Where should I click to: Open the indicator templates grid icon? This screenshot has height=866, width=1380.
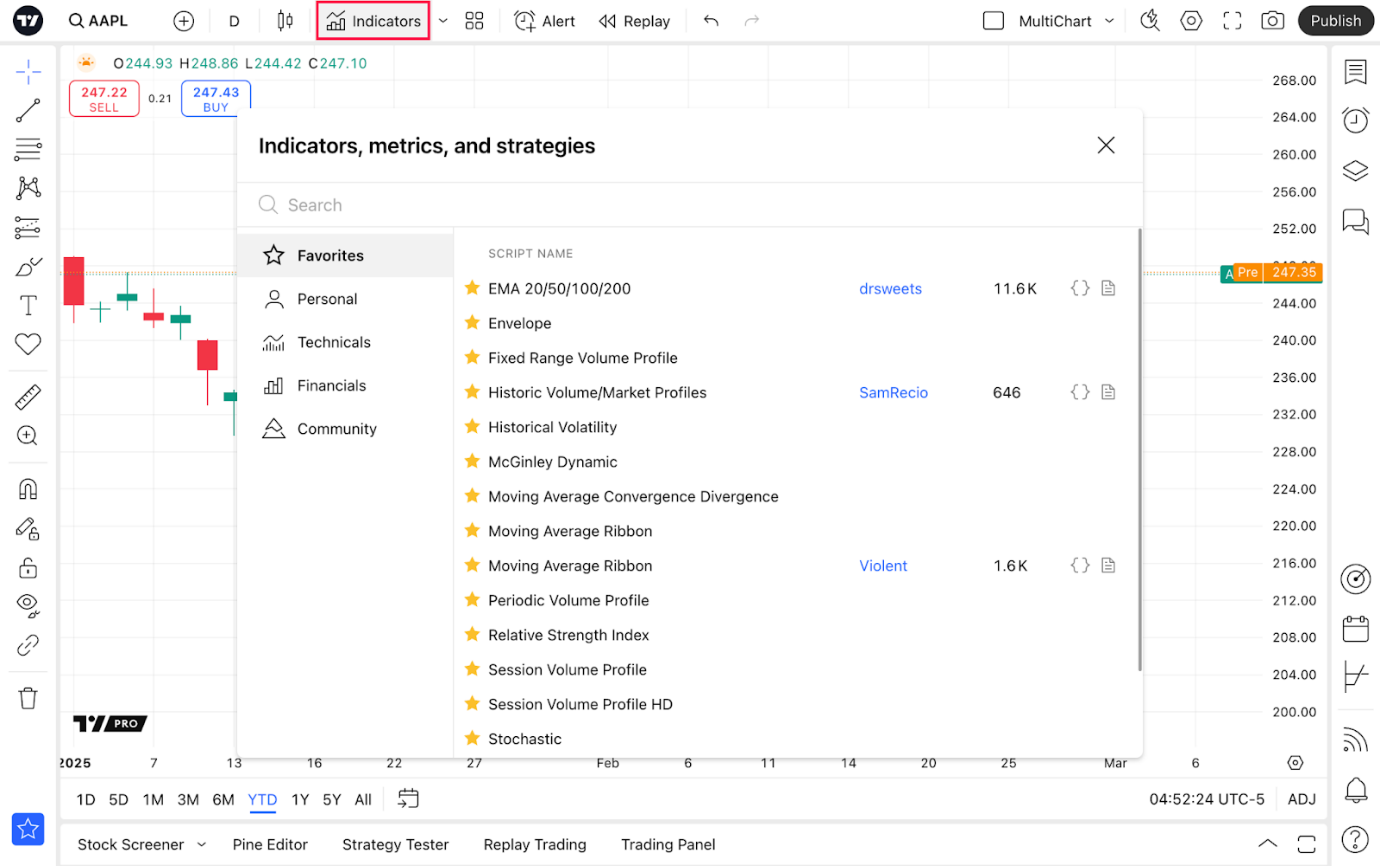[x=475, y=21]
